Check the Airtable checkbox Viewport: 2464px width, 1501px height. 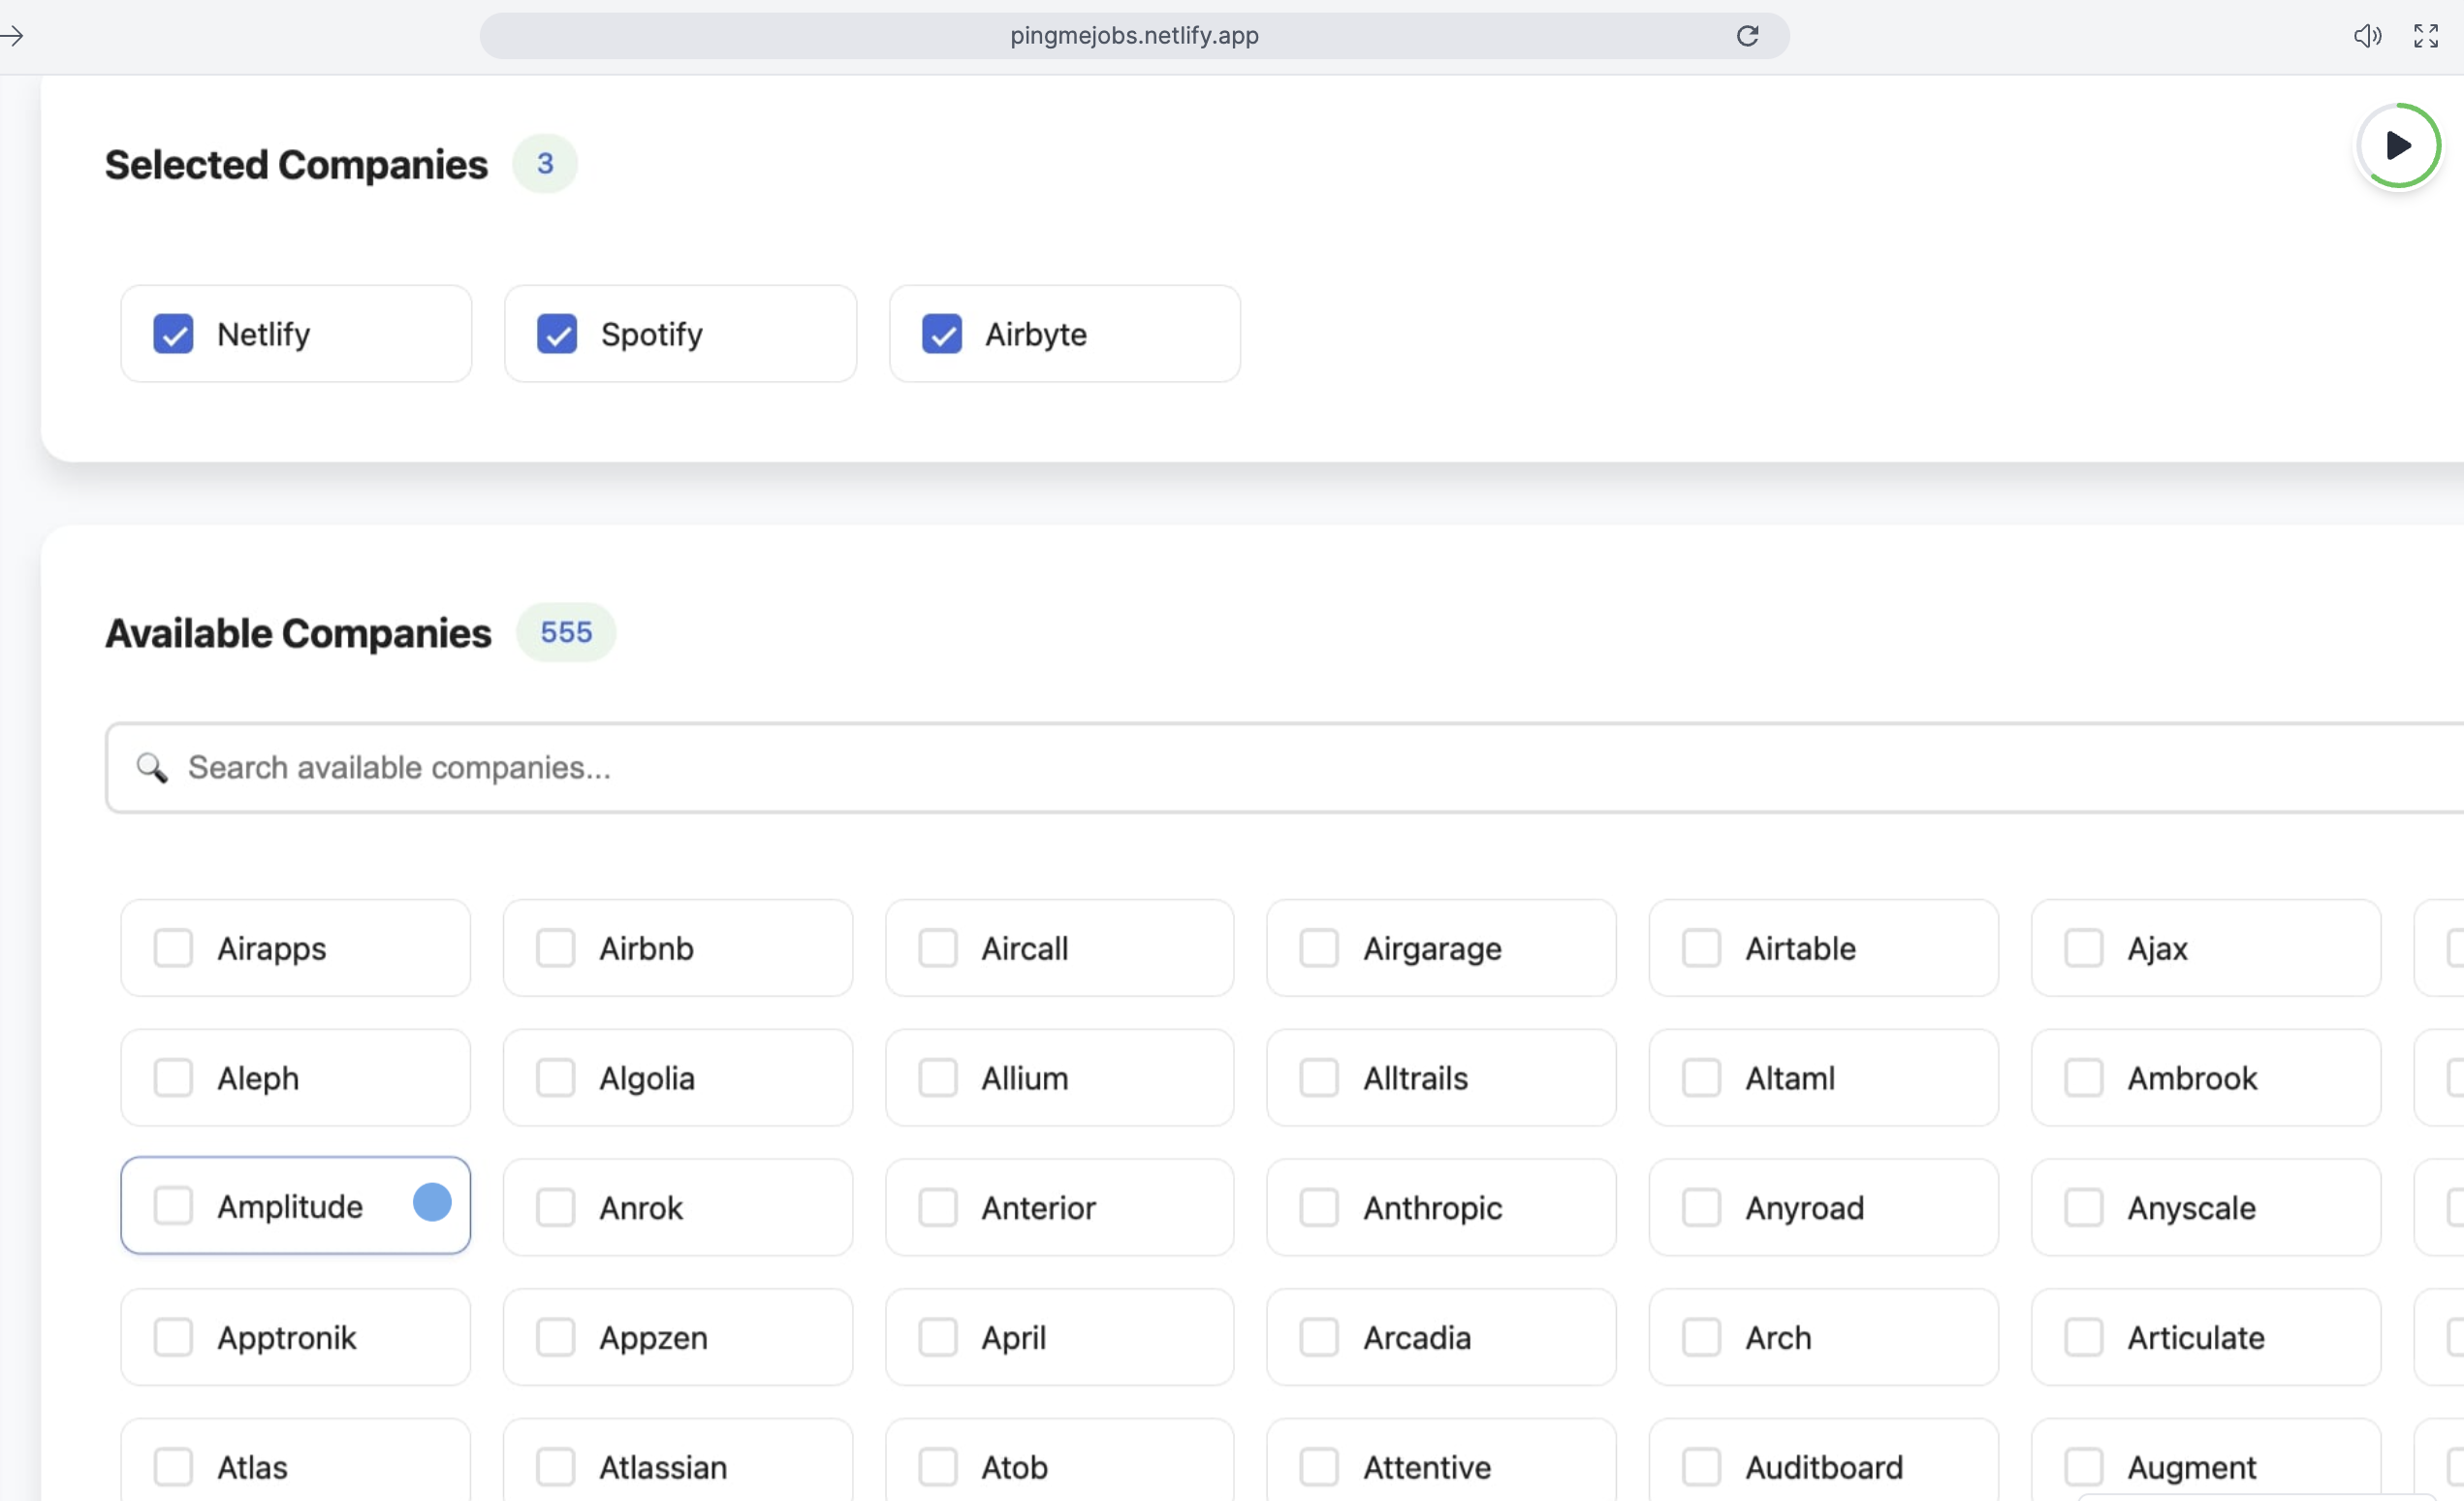click(x=1701, y=948)
